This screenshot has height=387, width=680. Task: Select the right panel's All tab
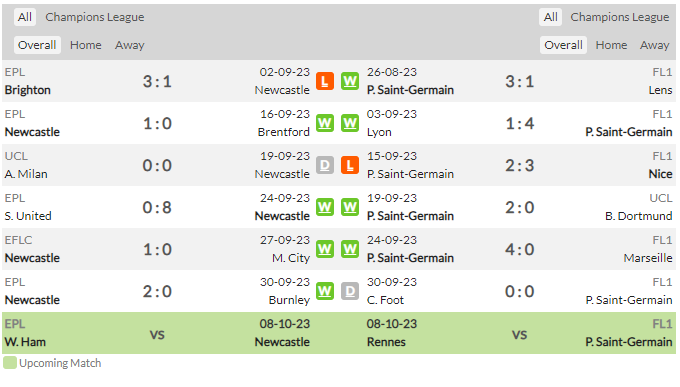(551, 17)
